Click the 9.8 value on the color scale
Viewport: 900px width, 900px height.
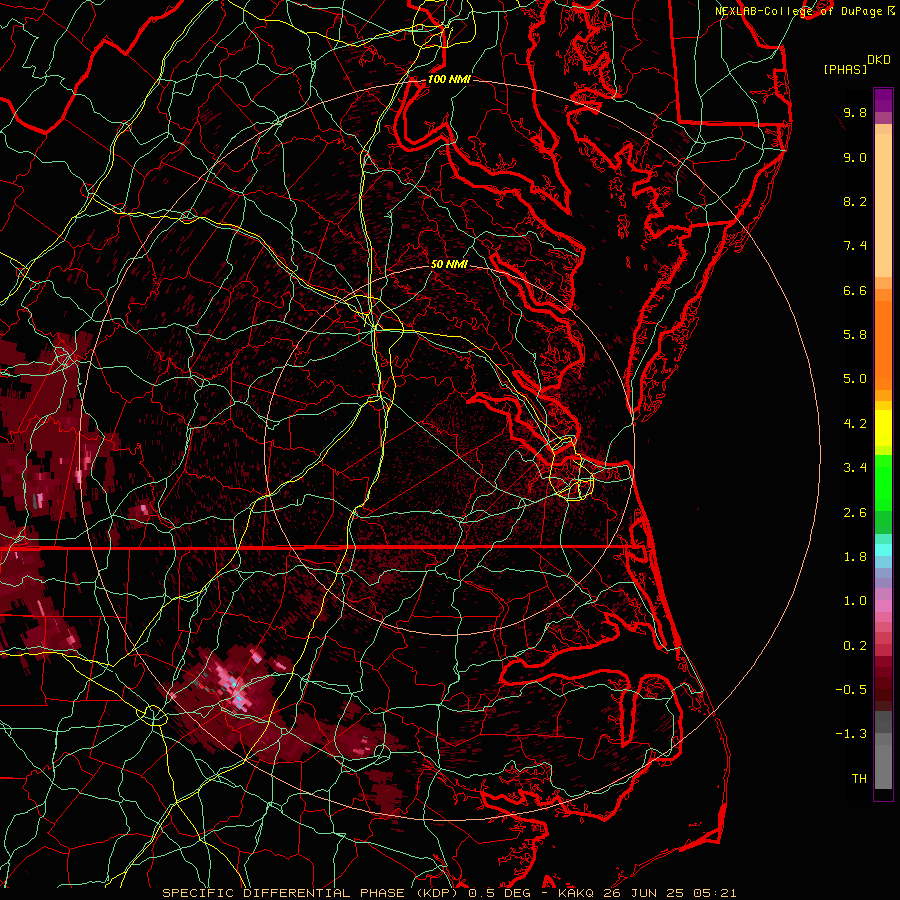[855, 112]
